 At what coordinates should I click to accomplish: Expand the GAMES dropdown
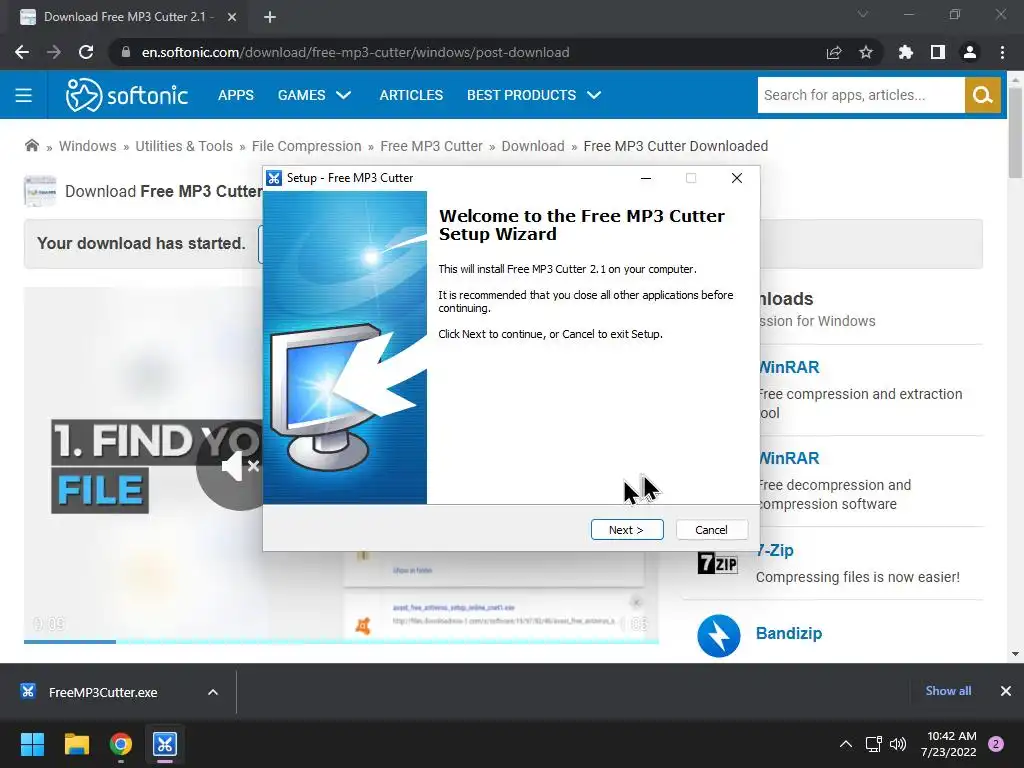[x=314, y=95]
